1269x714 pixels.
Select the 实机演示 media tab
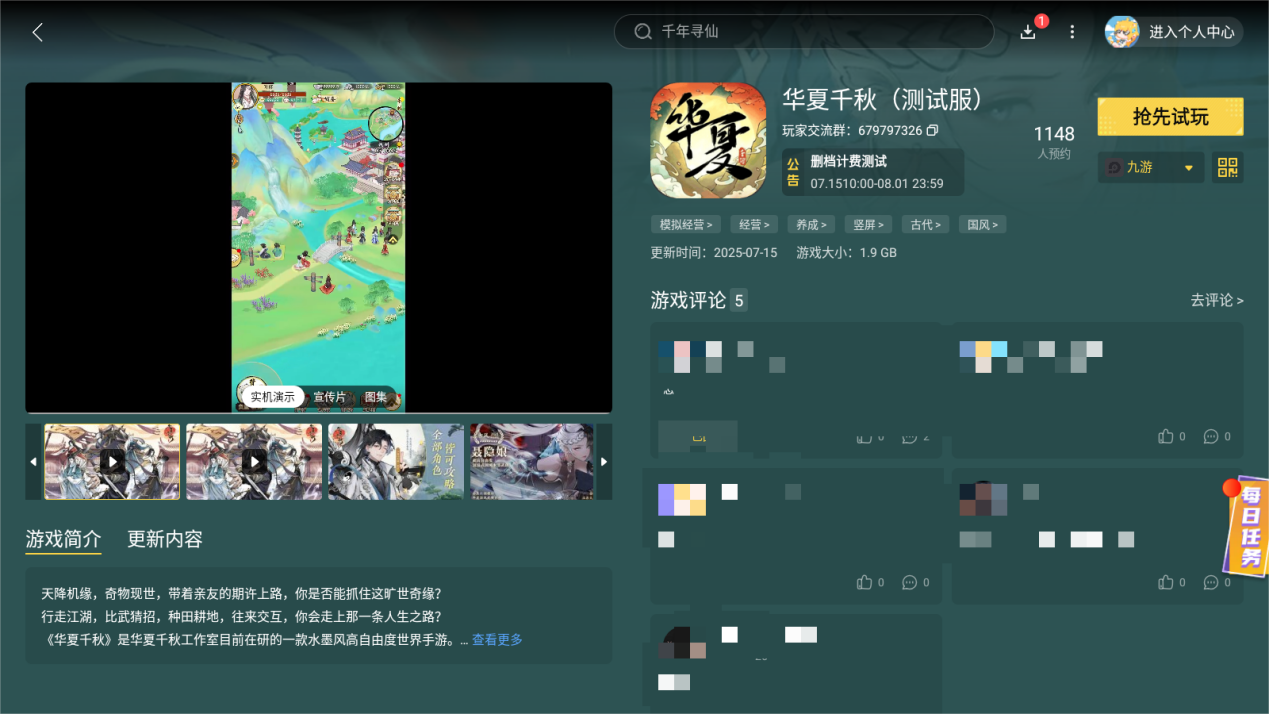[273, 397]
